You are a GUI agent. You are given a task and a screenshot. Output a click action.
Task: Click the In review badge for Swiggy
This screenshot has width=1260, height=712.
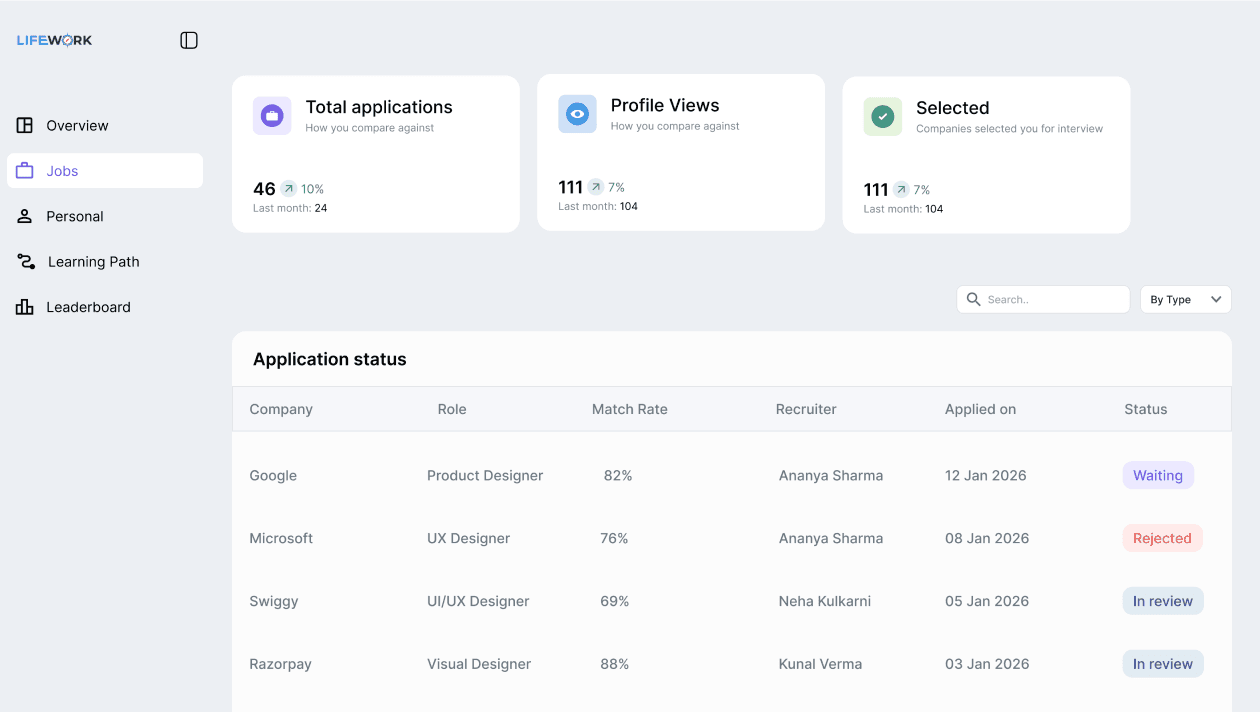coord(1162,601)
